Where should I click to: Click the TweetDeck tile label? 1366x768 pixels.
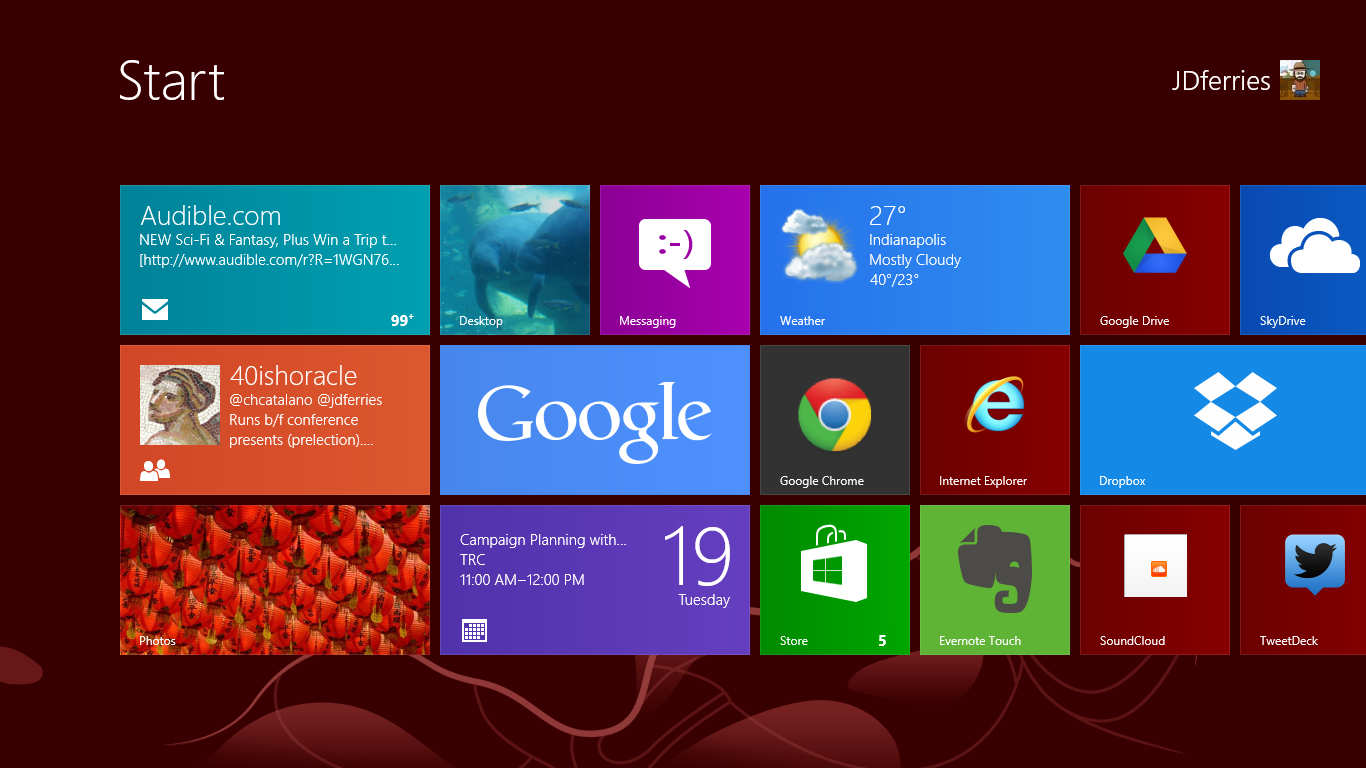[x=1289, y=641]
